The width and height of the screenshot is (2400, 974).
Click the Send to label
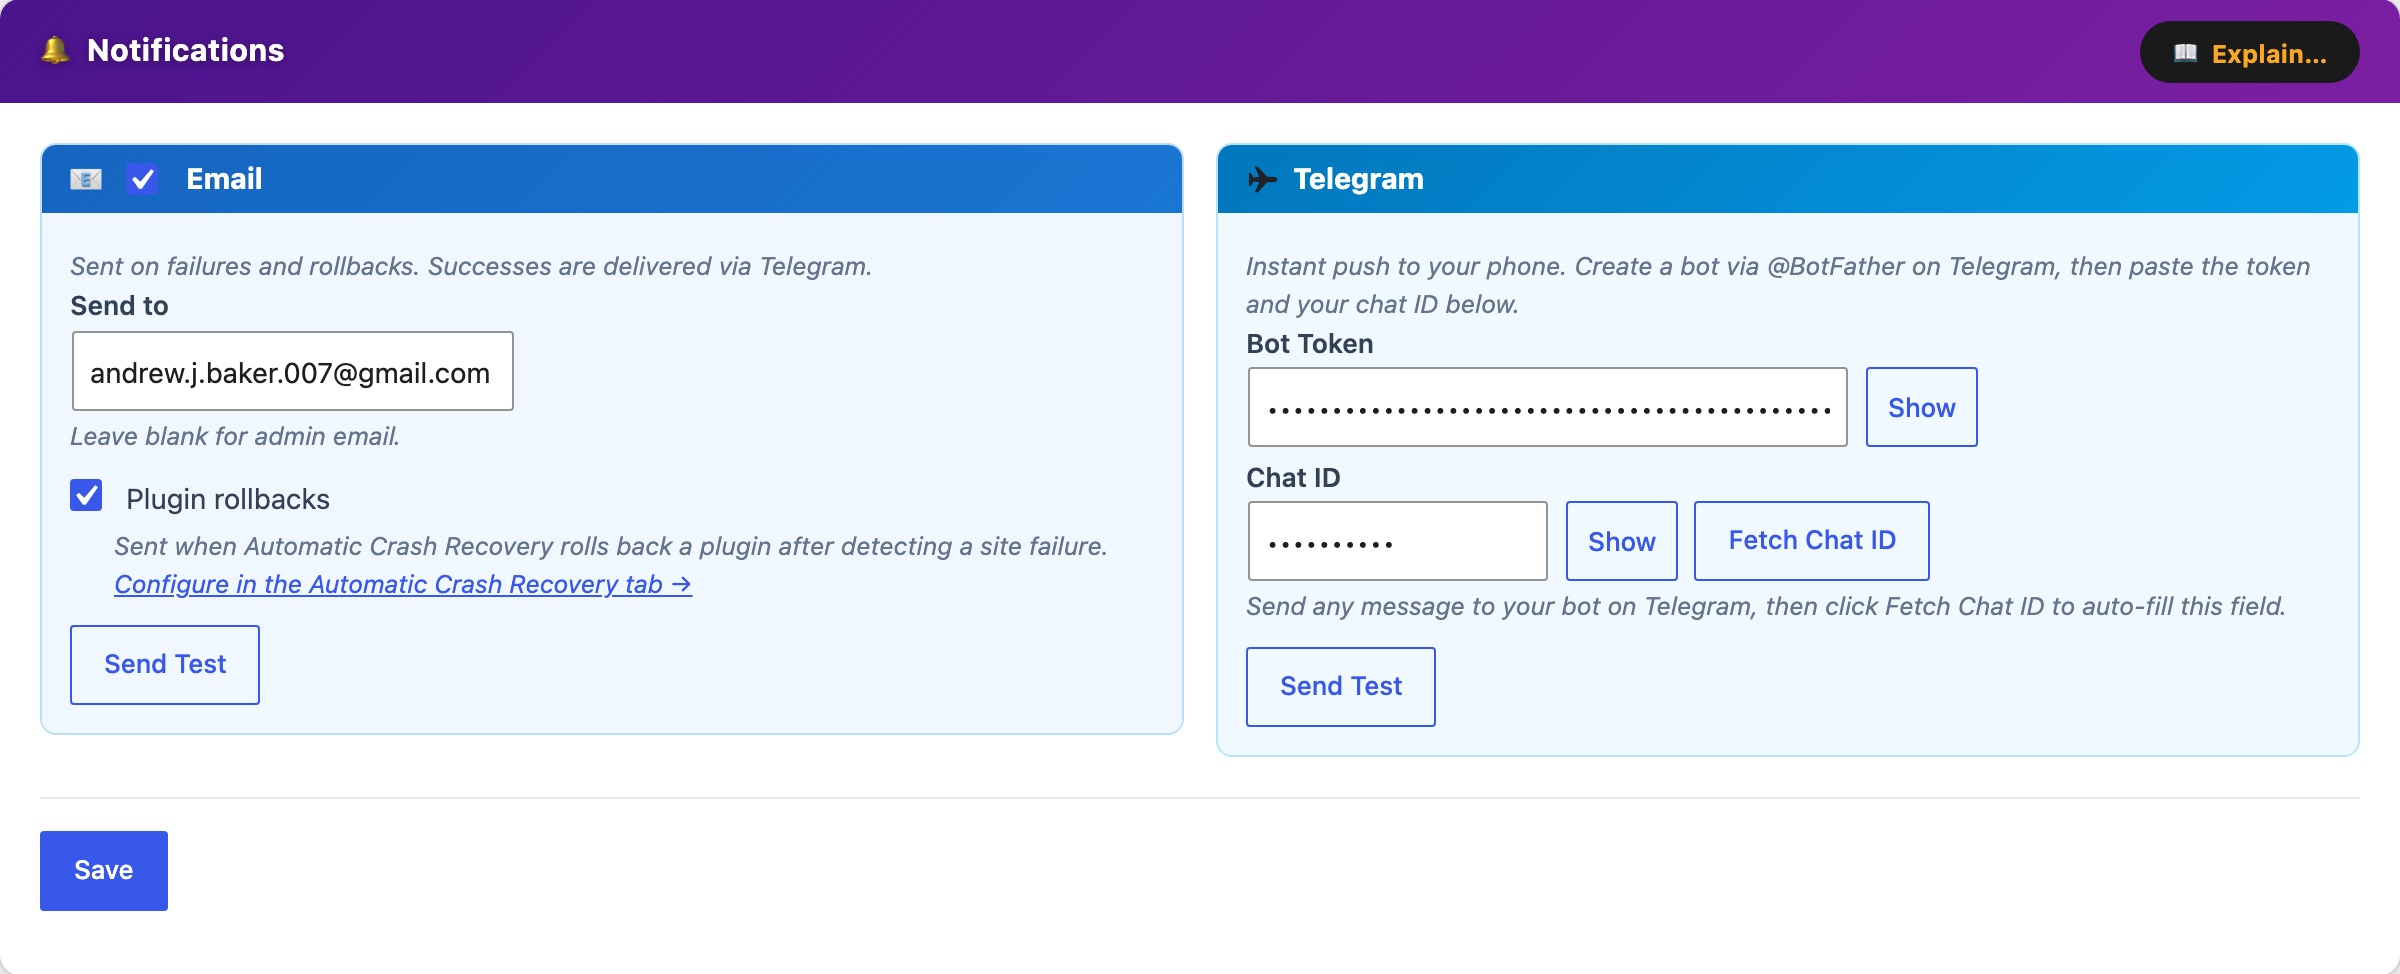[119, 306]
